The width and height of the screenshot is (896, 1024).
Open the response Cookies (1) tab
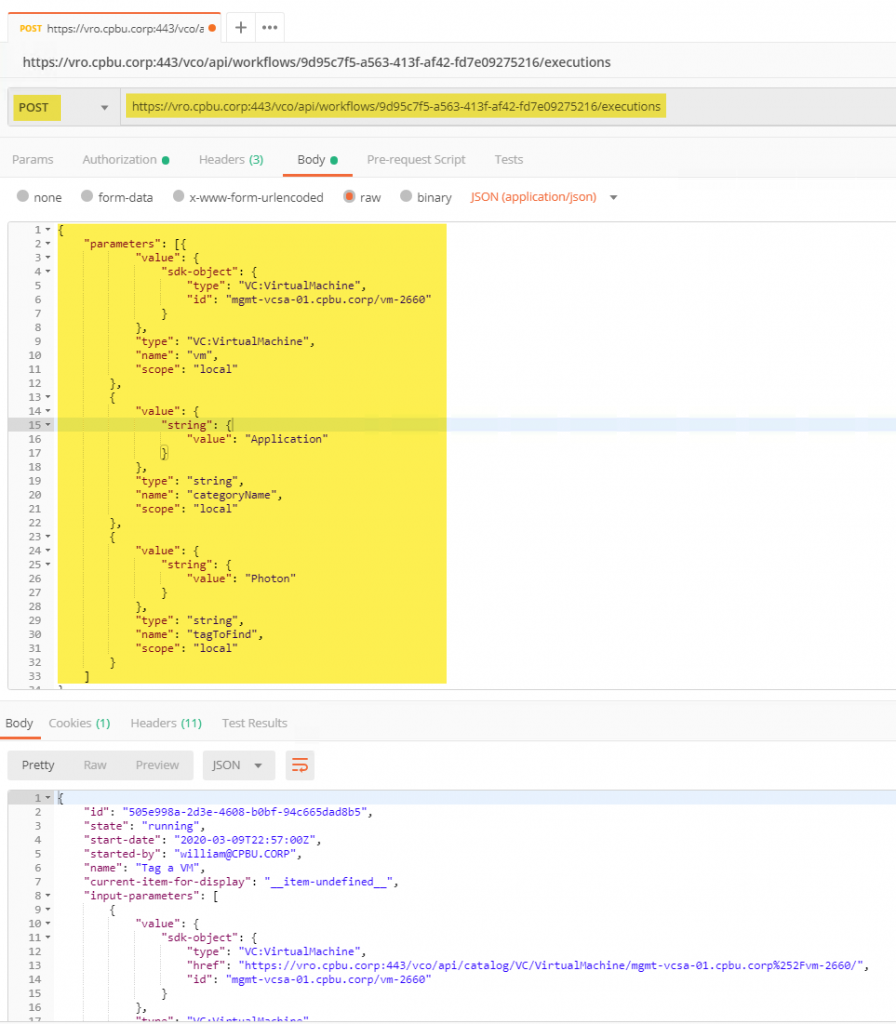tap(79, 723)
